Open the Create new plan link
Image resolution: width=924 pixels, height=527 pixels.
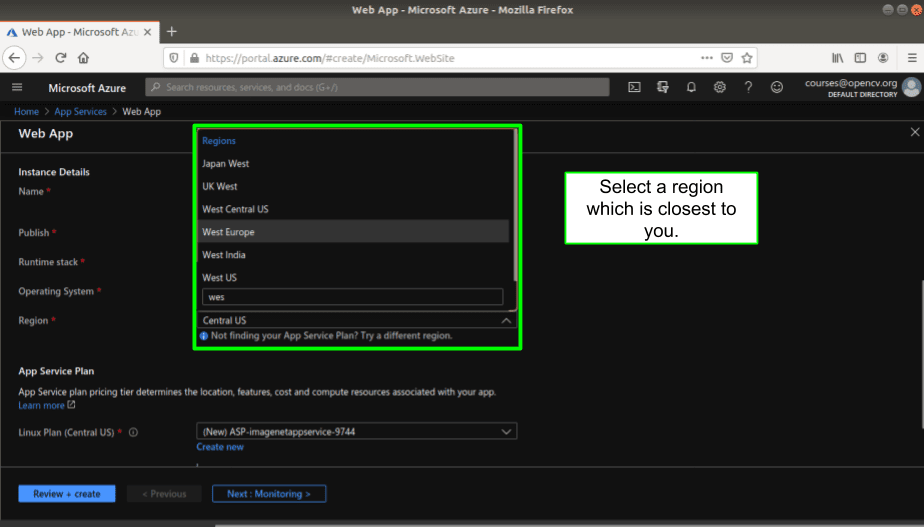coord(220,447)
